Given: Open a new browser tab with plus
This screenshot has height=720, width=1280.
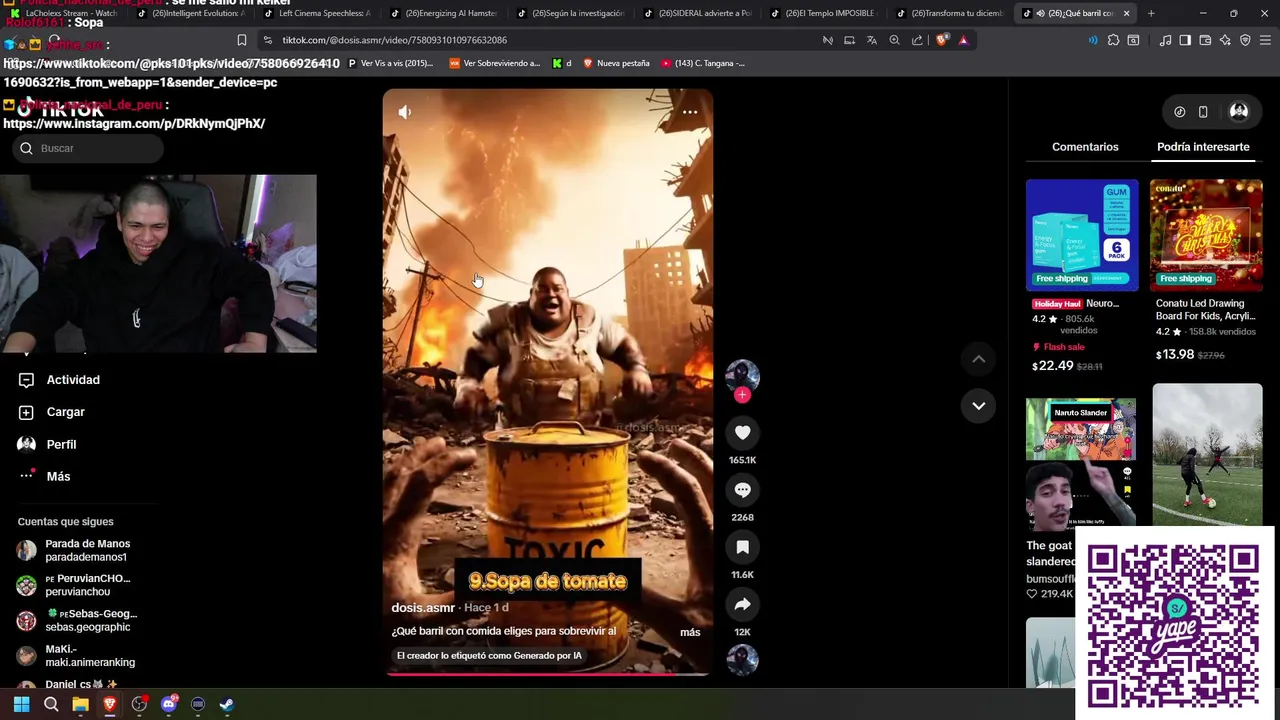Looking at the screenshot, I should click(x=1151, y=13).
